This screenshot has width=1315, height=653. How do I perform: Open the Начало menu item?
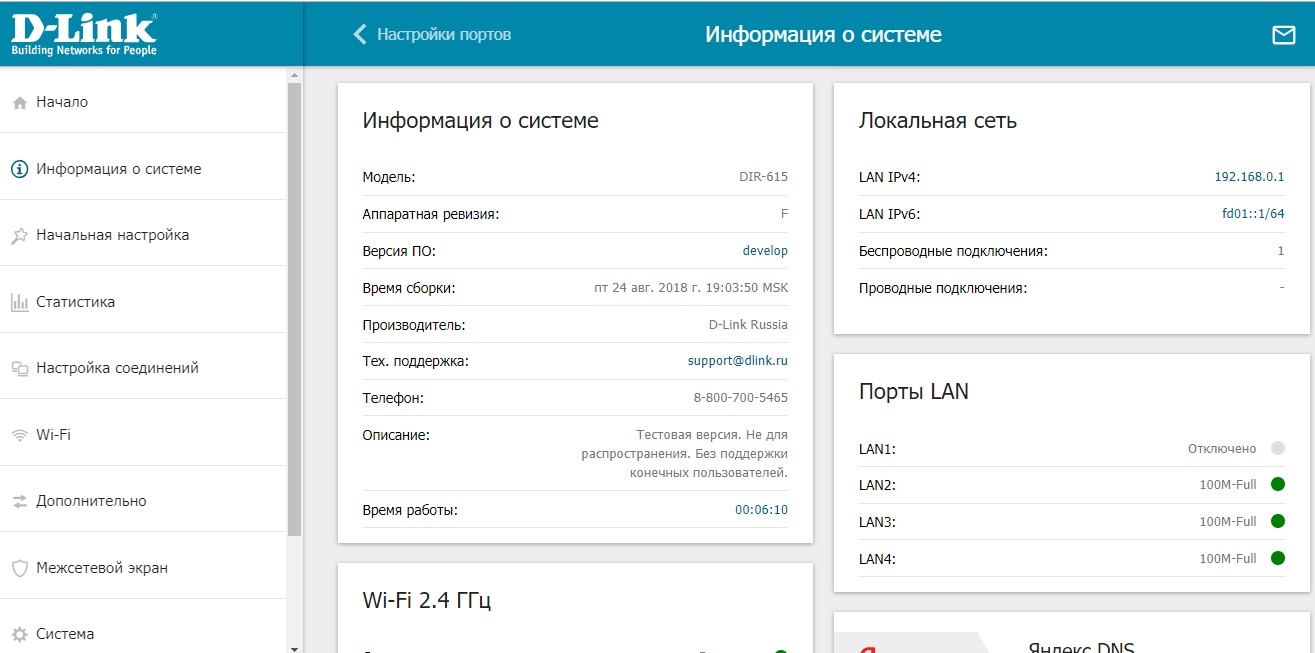tap(143, 102)
